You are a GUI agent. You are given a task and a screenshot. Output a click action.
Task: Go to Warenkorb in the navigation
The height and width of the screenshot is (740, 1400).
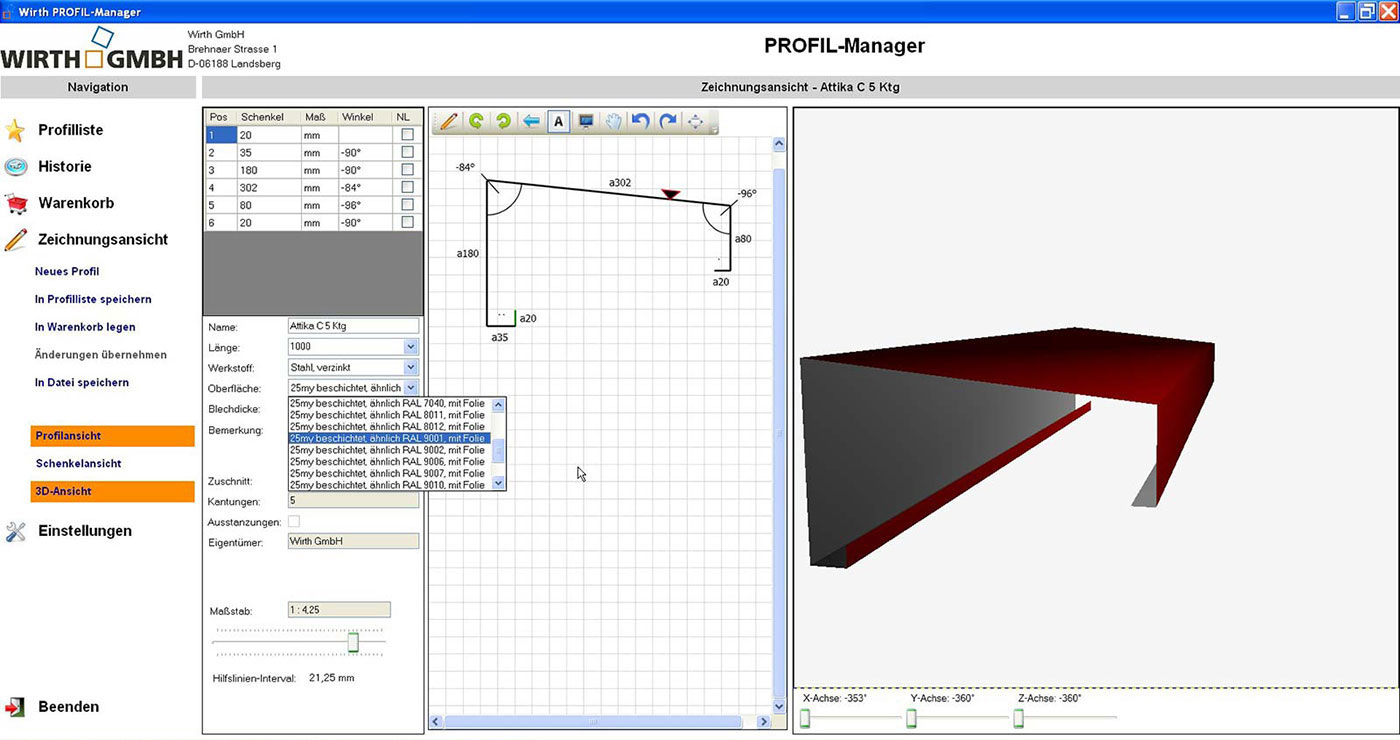click(76, 203)
